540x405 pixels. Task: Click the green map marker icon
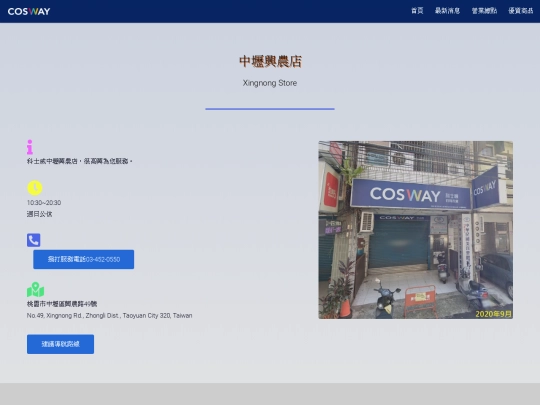coord(35,290)
